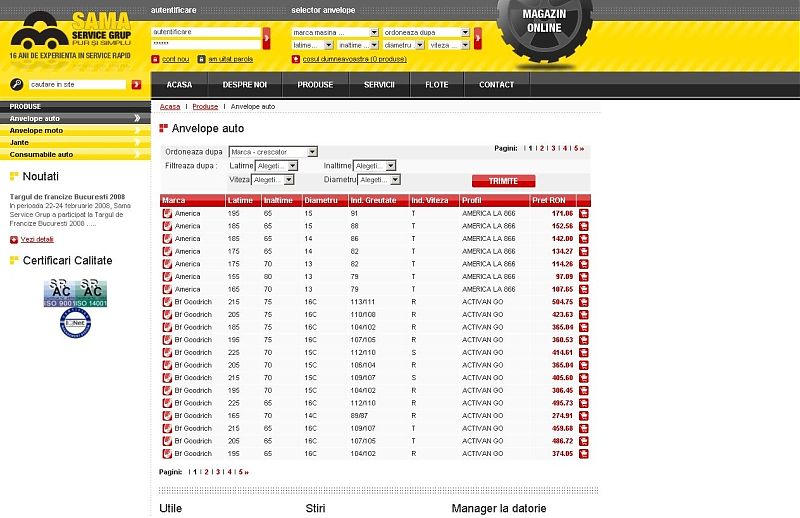Add the Bf Goodrich tire priced 374.05 to cart

584,454
